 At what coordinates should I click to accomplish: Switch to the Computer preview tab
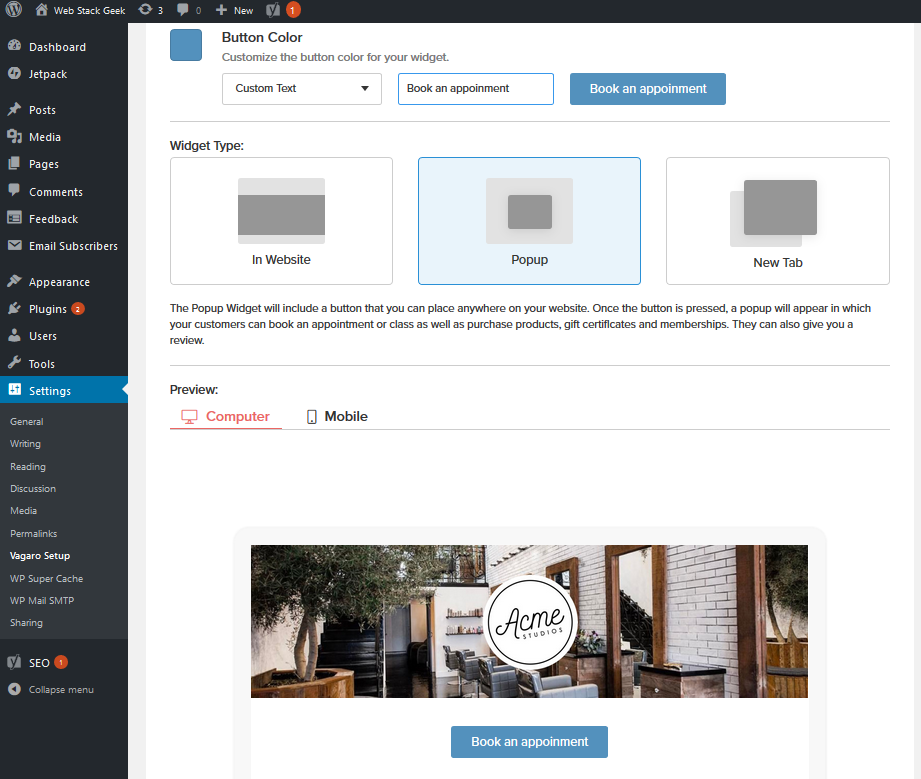click(226, 417)
